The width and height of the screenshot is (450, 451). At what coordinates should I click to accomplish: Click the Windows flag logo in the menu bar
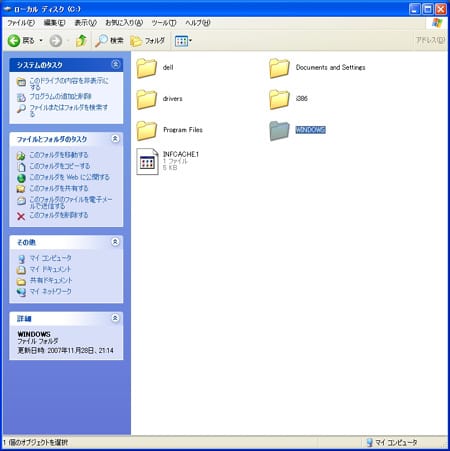pos(437,23)
